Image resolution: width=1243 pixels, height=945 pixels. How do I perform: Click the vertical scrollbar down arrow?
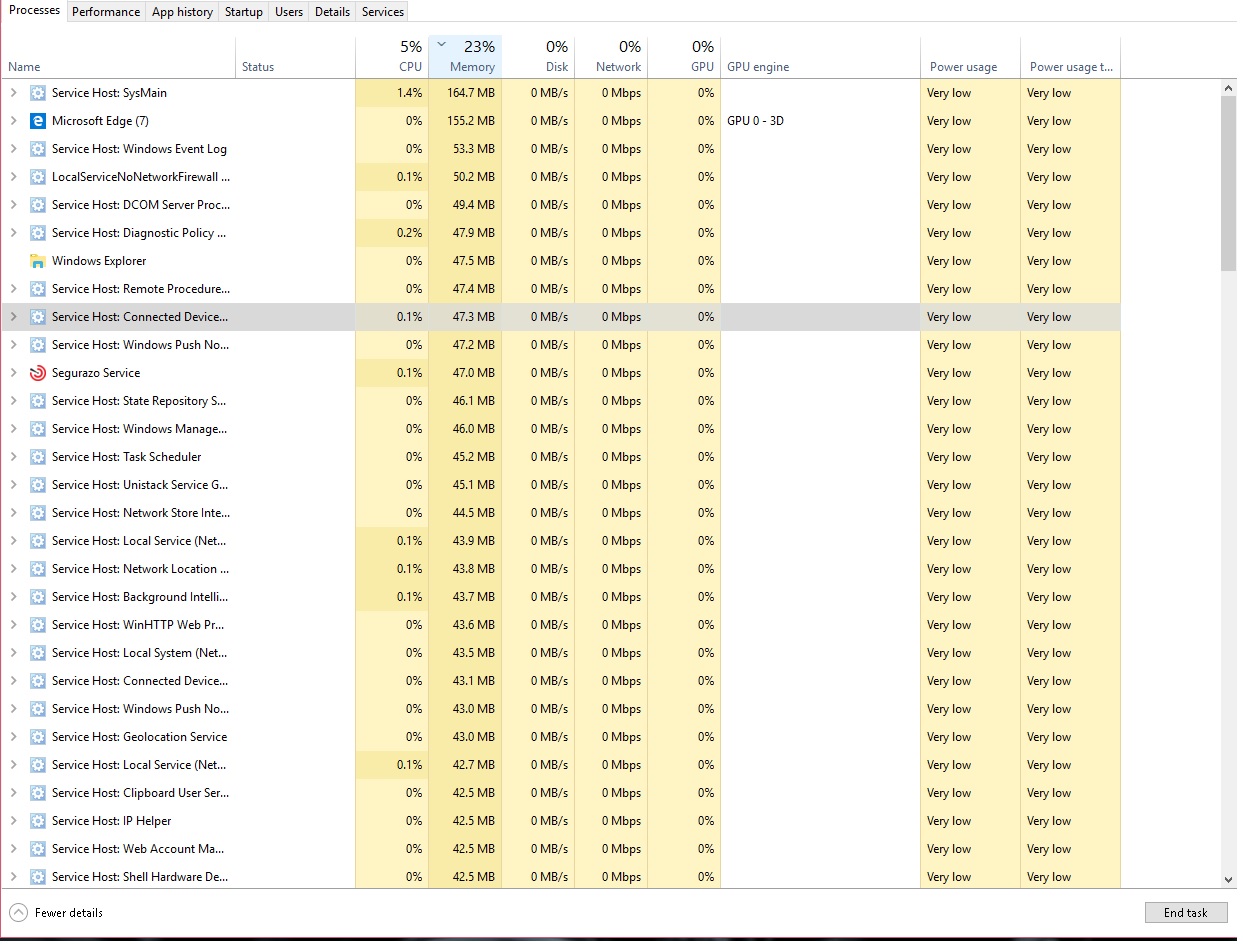point(1230,879)
